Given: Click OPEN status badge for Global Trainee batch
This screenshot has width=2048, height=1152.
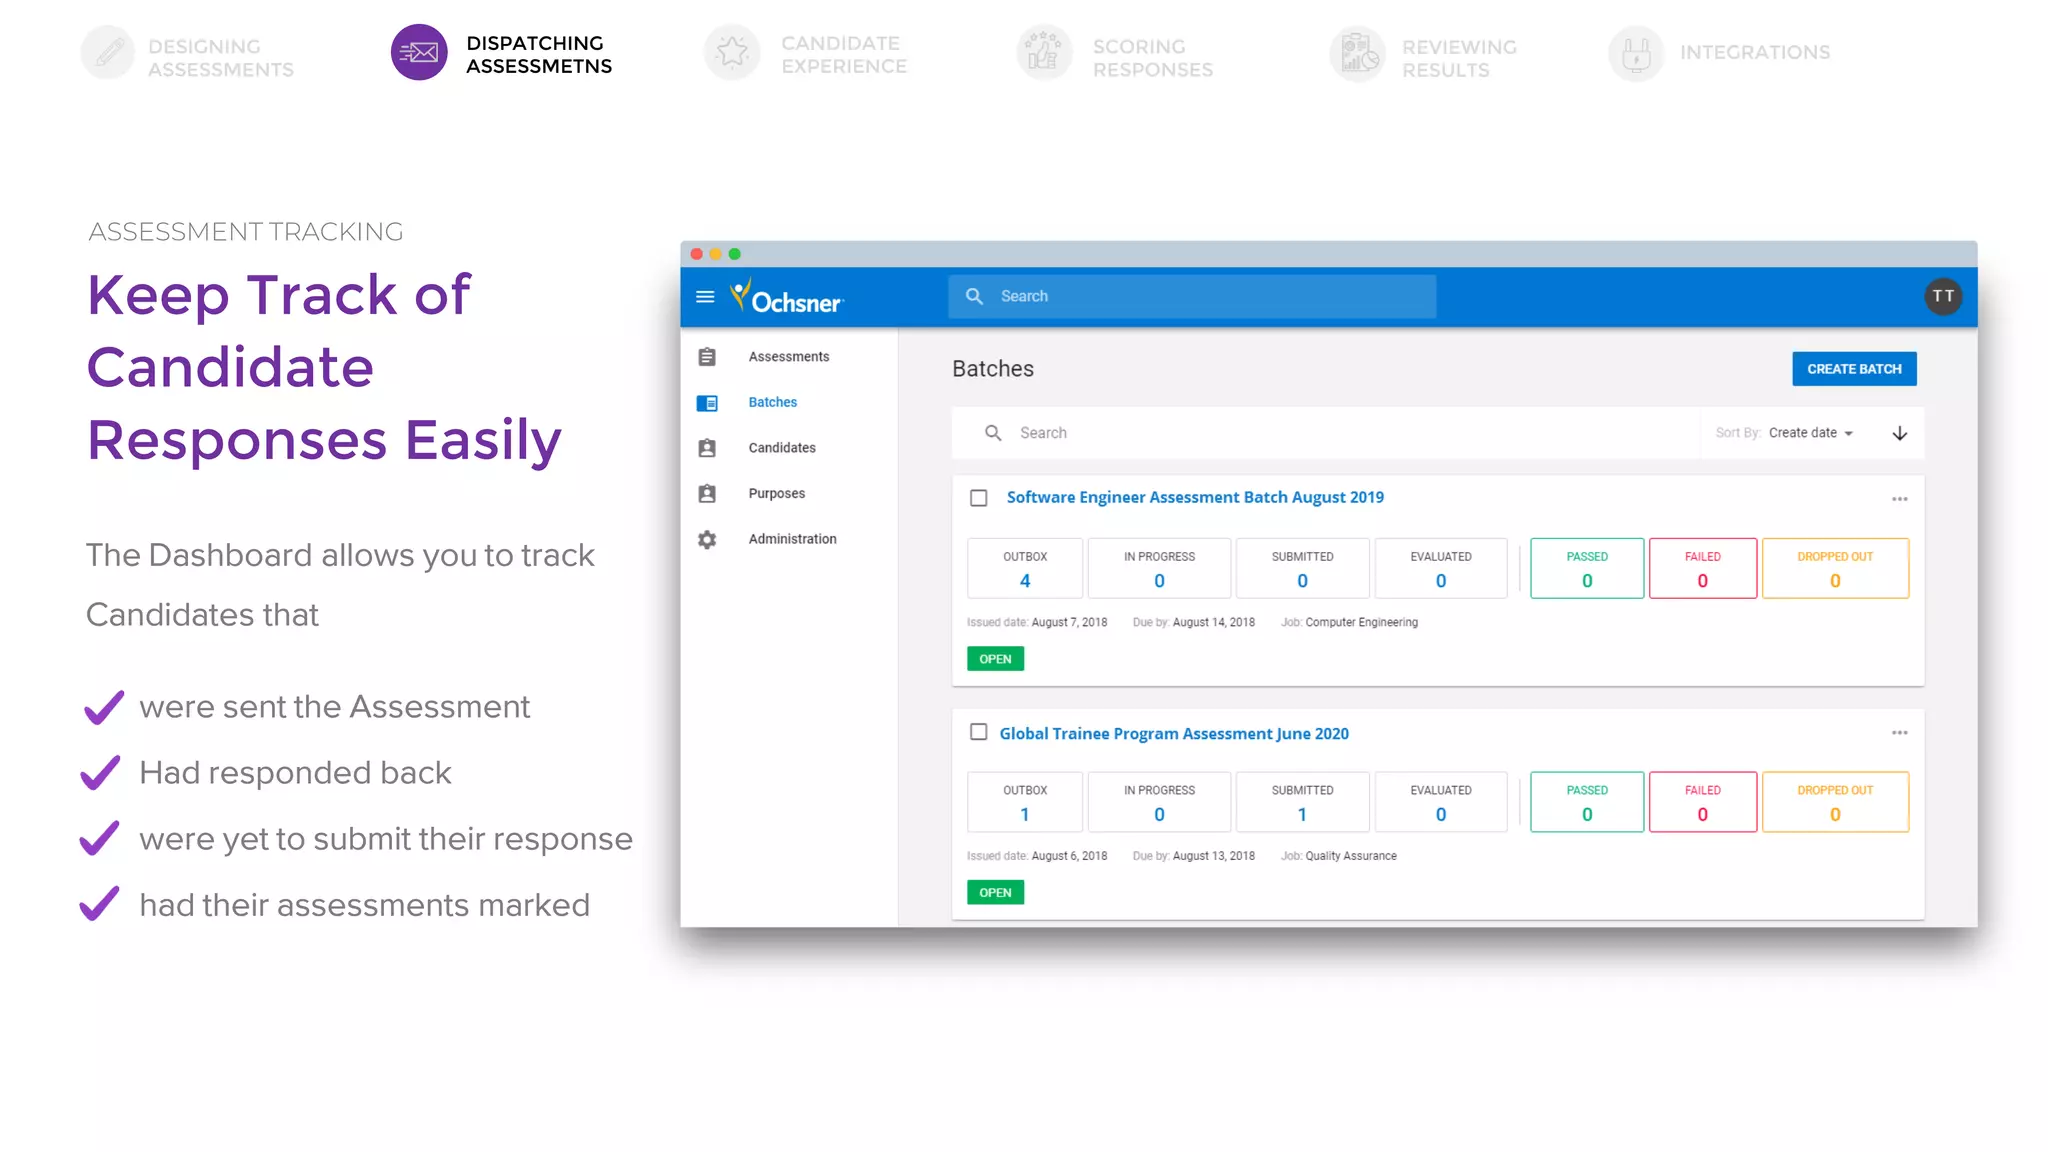Looking at the screenshot, I should pyautogui.click(x=995, y=893).
